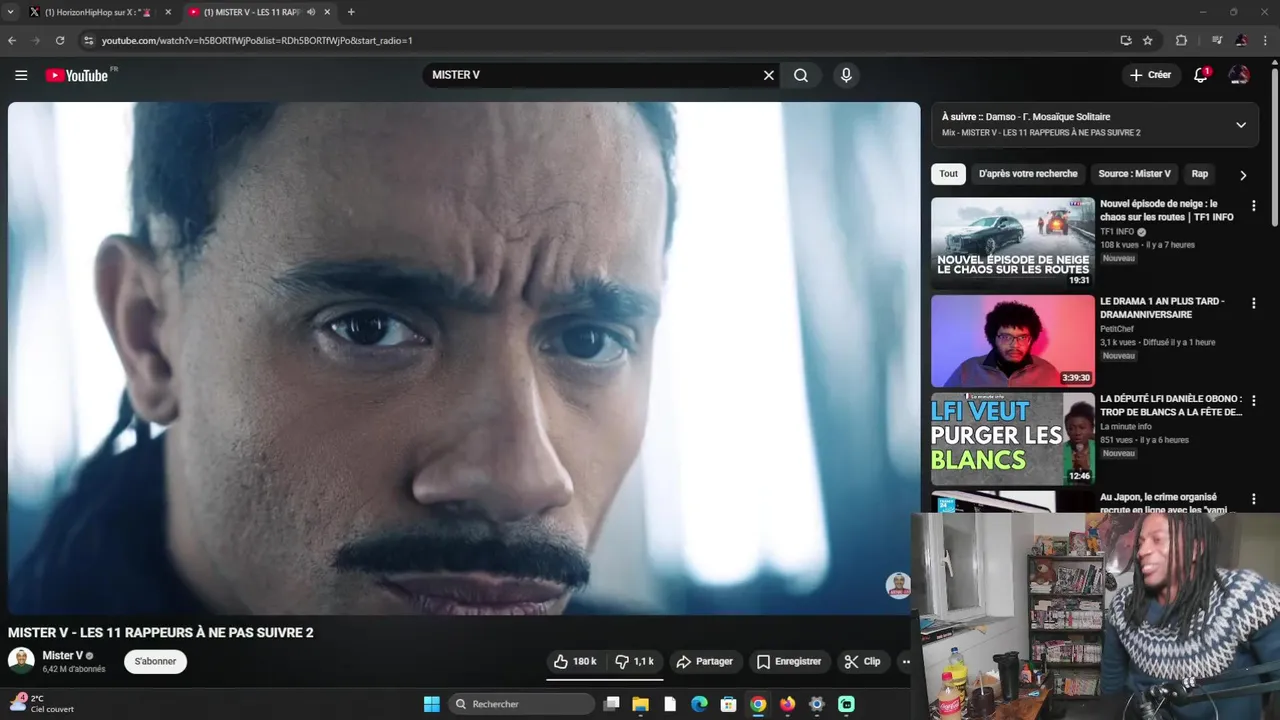Open the Mister V channel name link

click(62, 655)
